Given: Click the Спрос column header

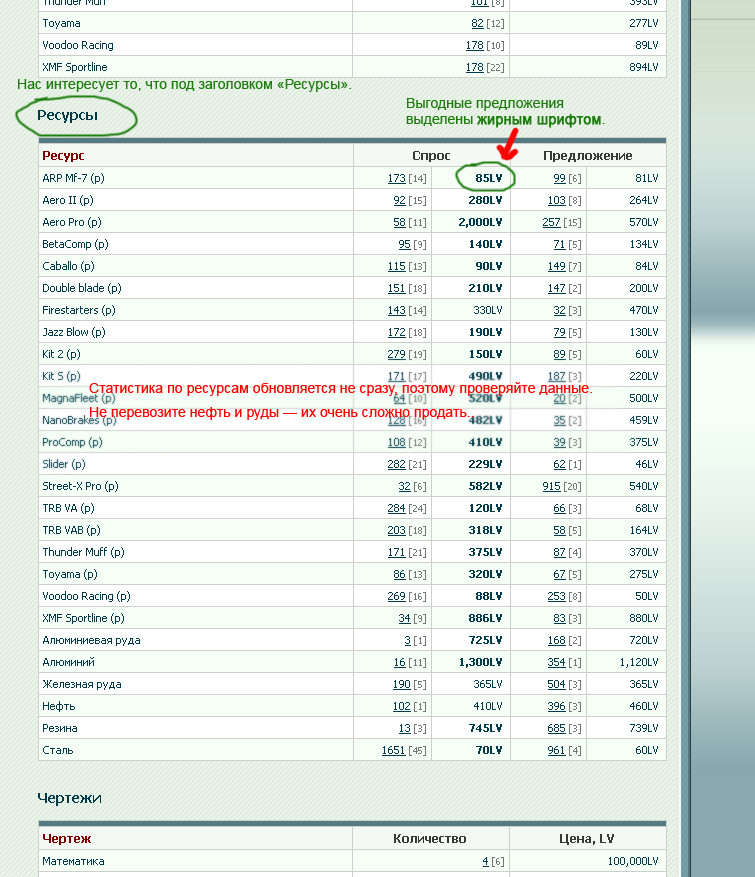Looking at the screenshot, I should click(431, 156).
